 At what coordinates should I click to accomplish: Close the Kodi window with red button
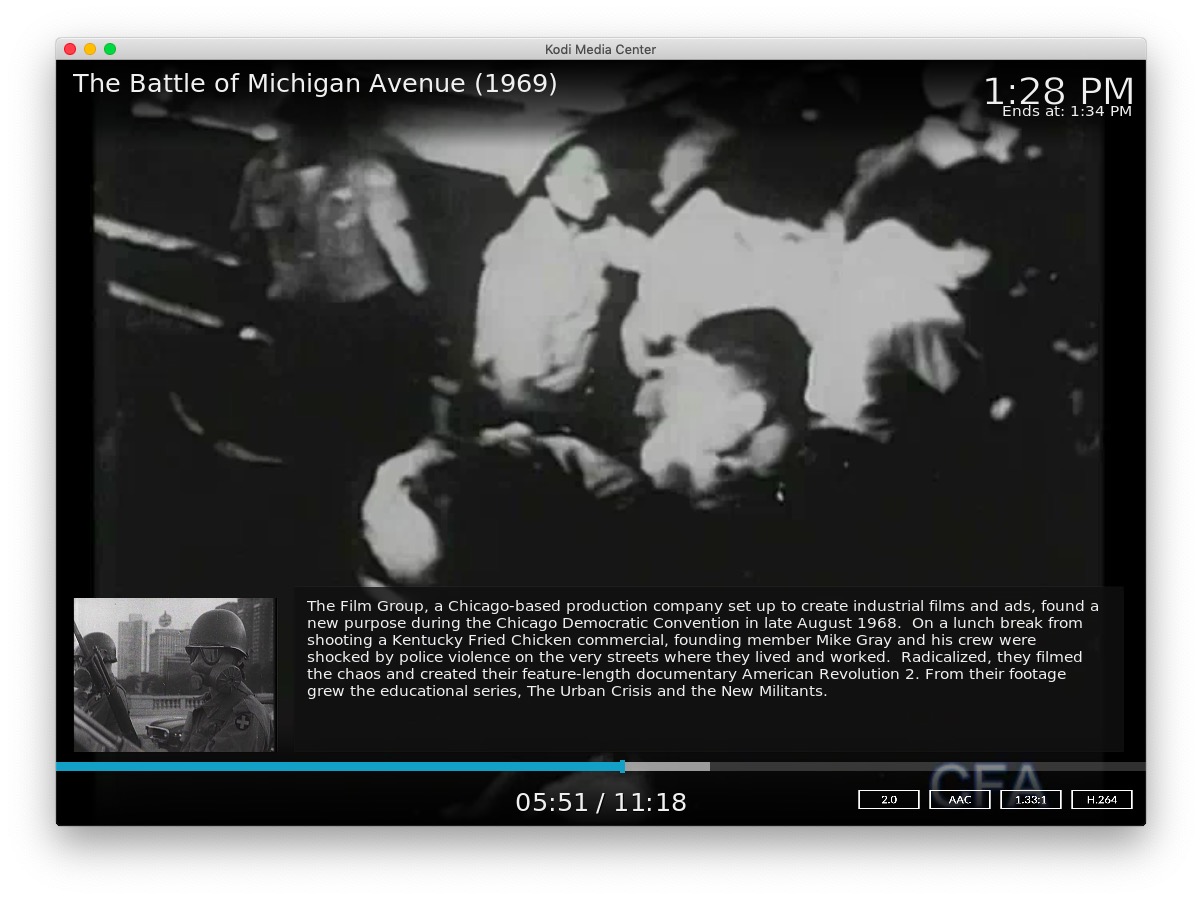(x=70, y=49)
